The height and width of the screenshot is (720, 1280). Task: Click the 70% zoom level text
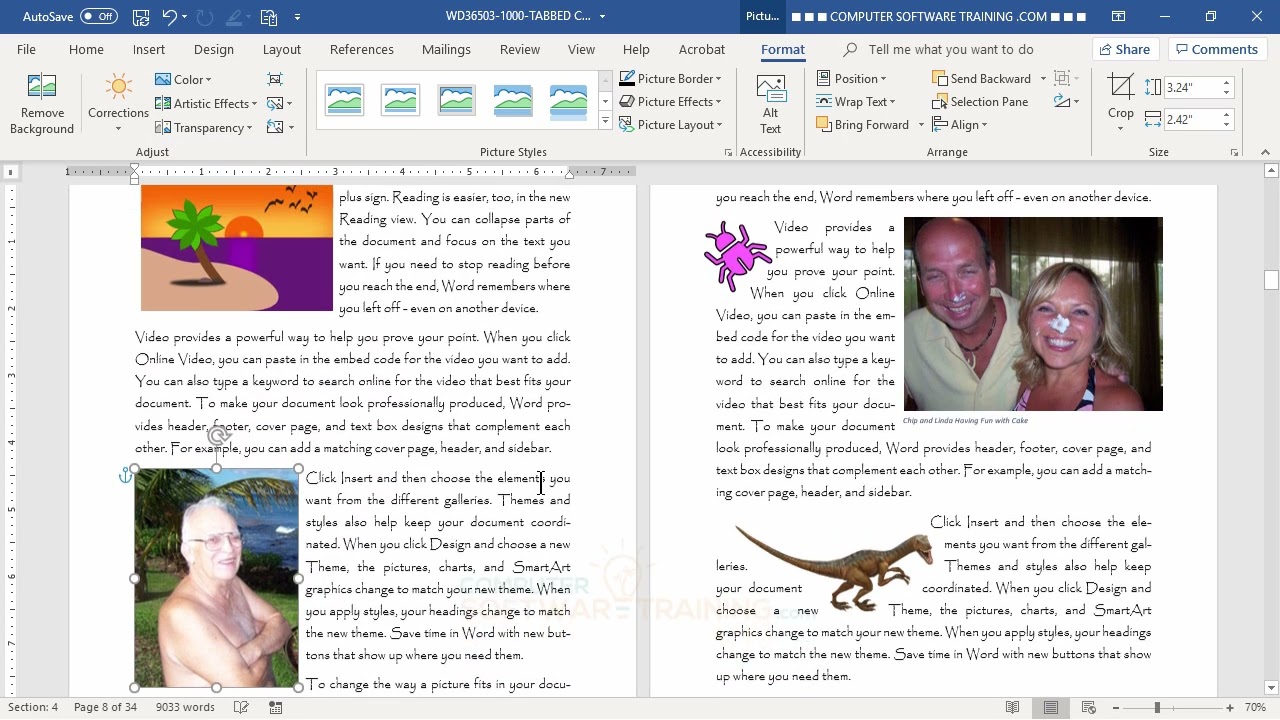pyautogui.click(x=1255, y=707)
